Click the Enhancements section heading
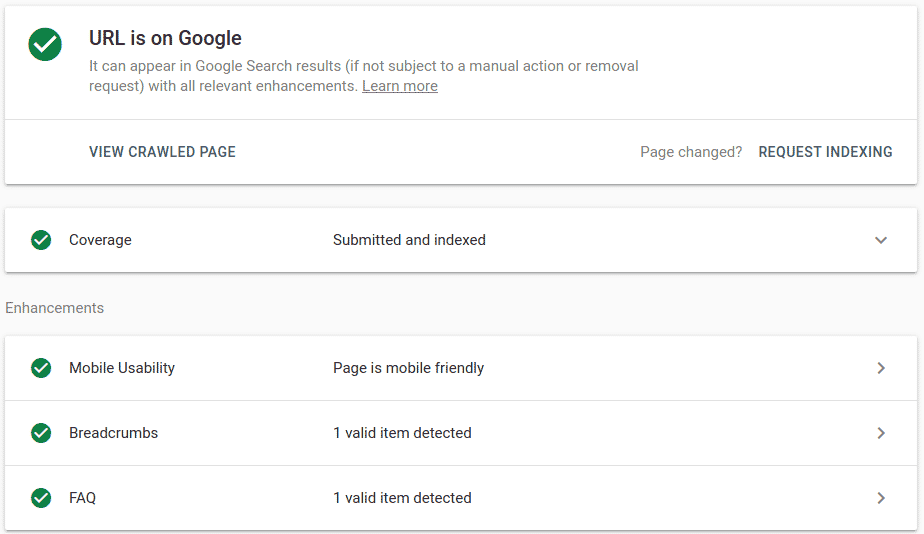Screen dimensions: 924x534 (x=55, y=308)
